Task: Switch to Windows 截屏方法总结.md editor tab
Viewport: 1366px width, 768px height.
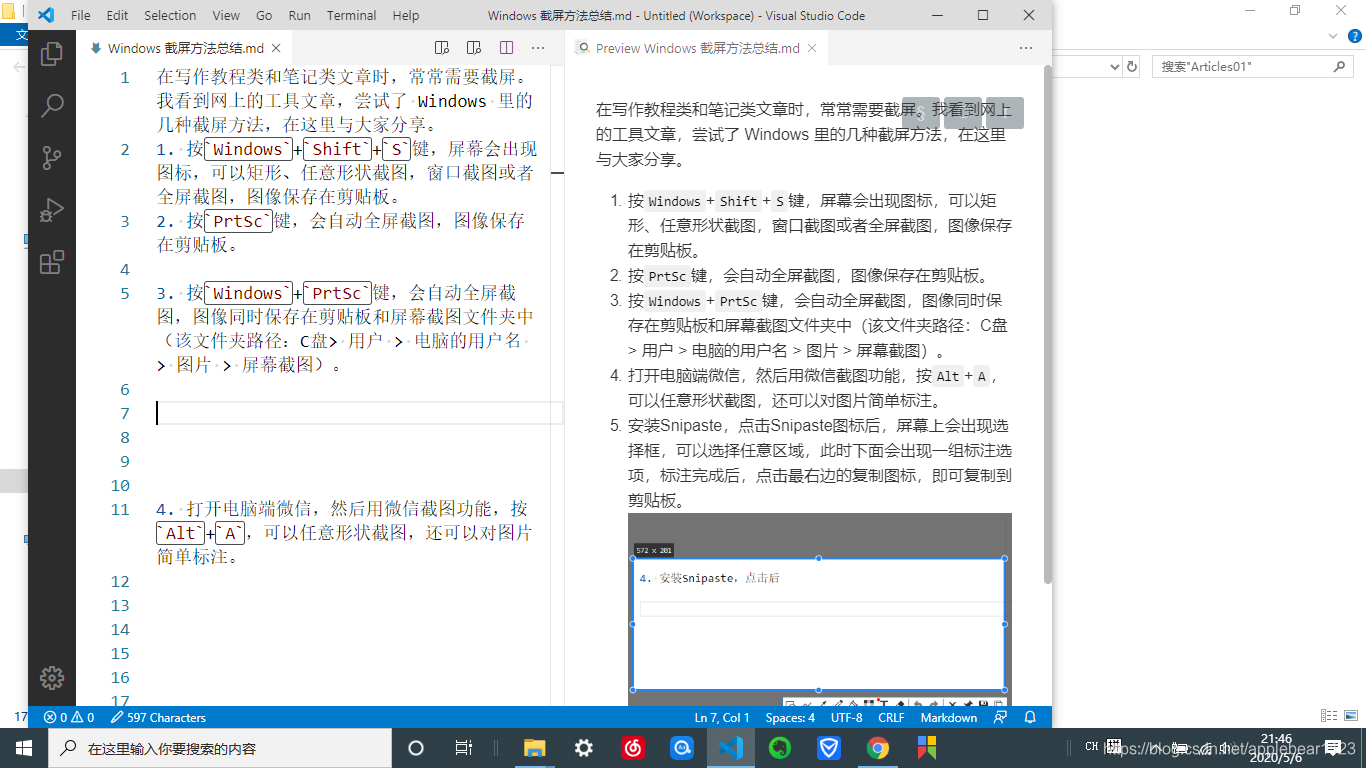Action: pyautogui.click(x=184, y=48)
